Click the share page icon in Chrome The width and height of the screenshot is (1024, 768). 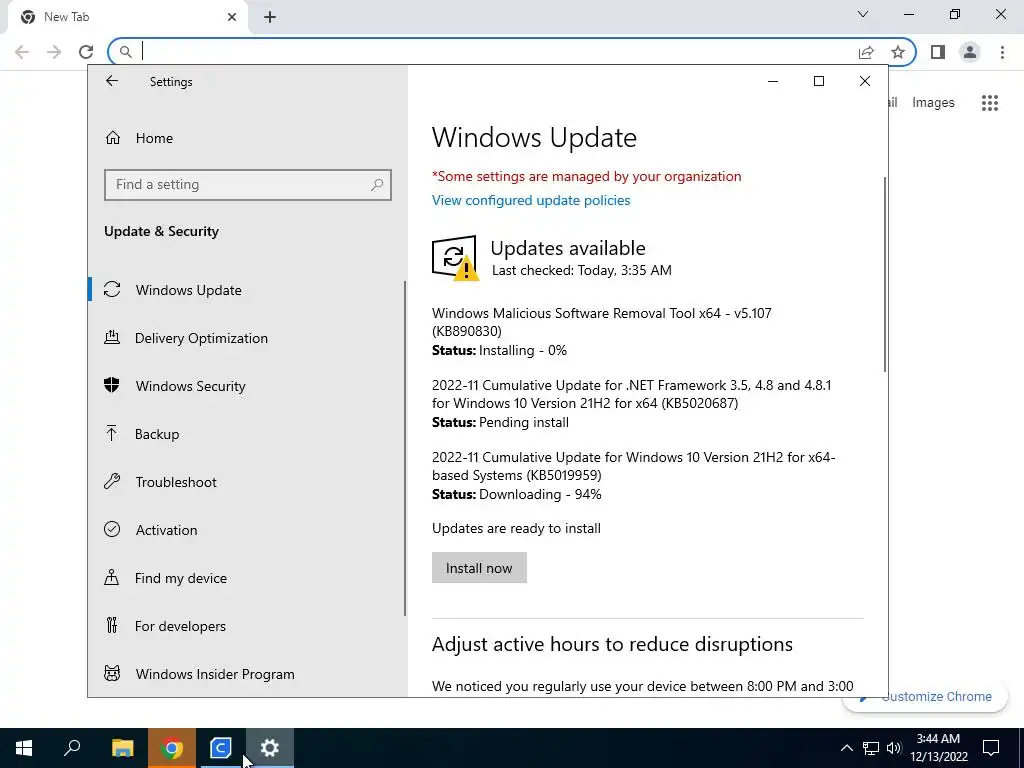866,52
